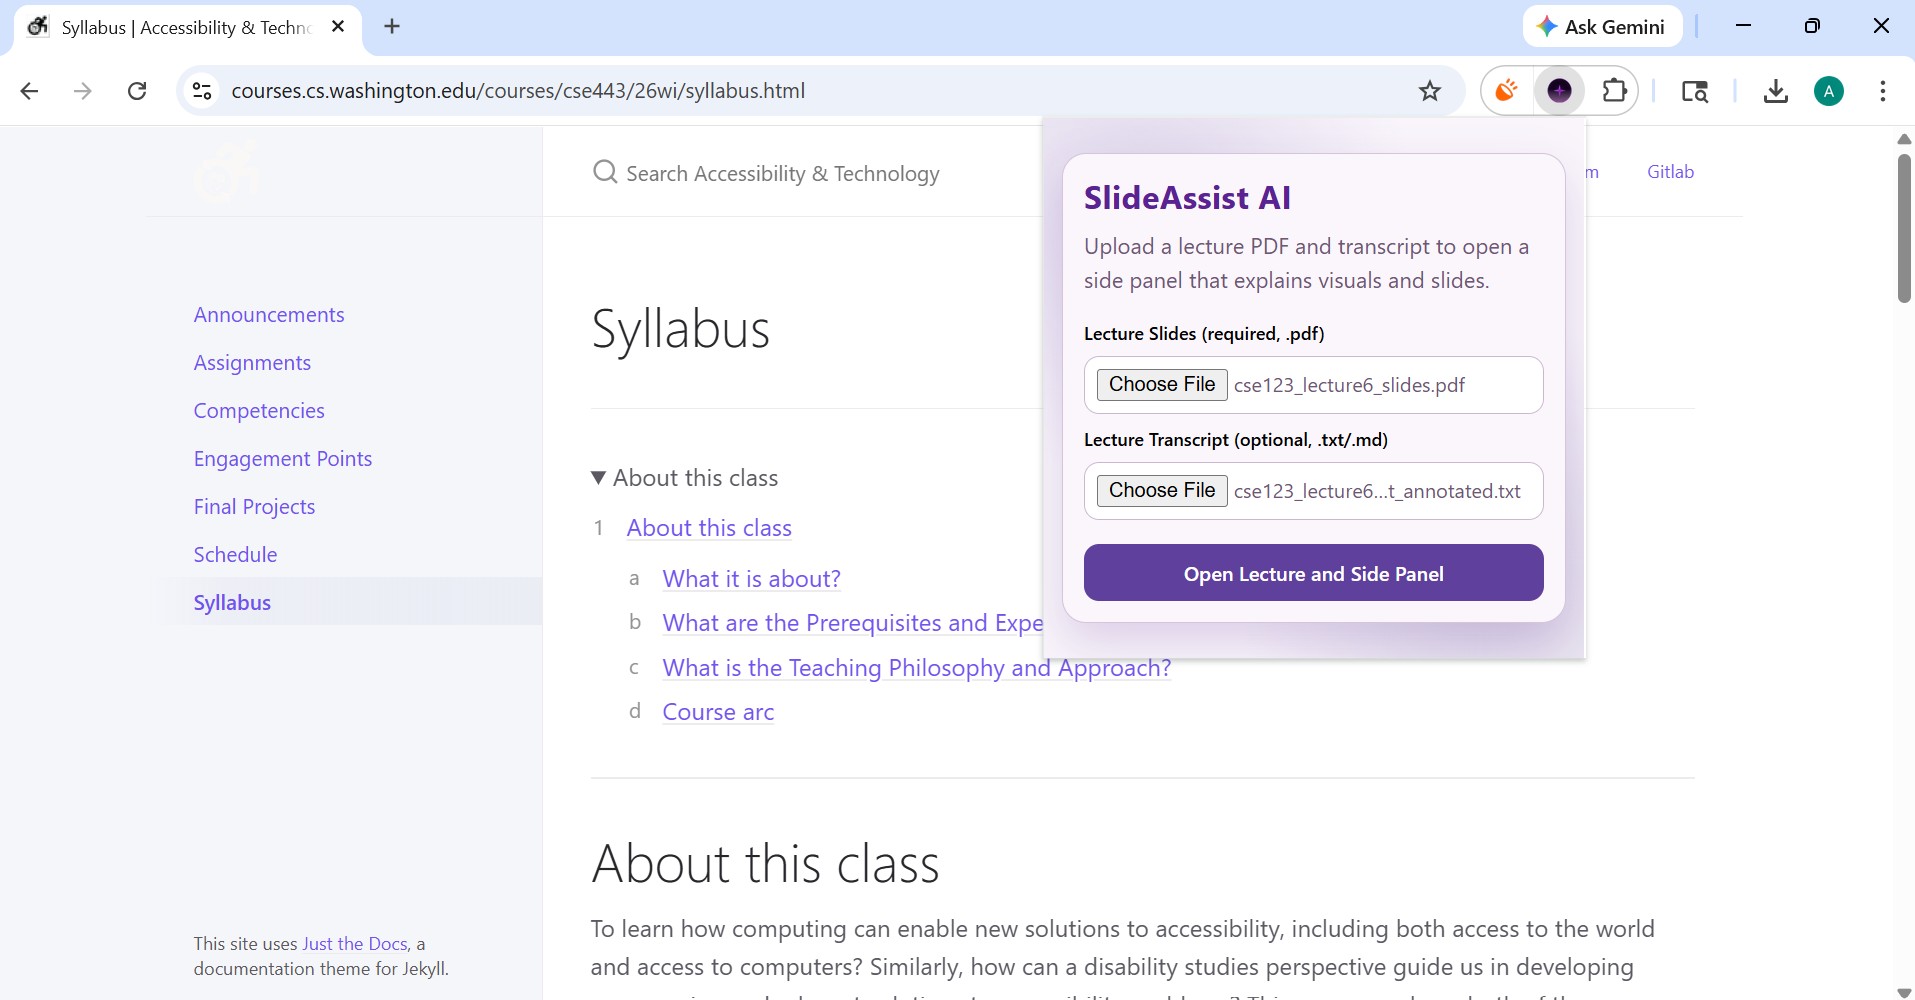Choose File for Lecture Slides upload

click(1162, 384)
